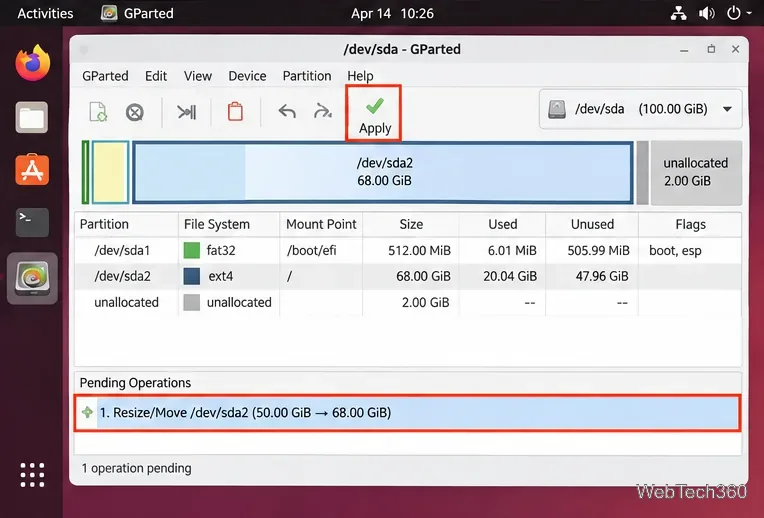Open the Activities overview
The height and width of the screenshot is (518, 764).
(x=45, y=13)
